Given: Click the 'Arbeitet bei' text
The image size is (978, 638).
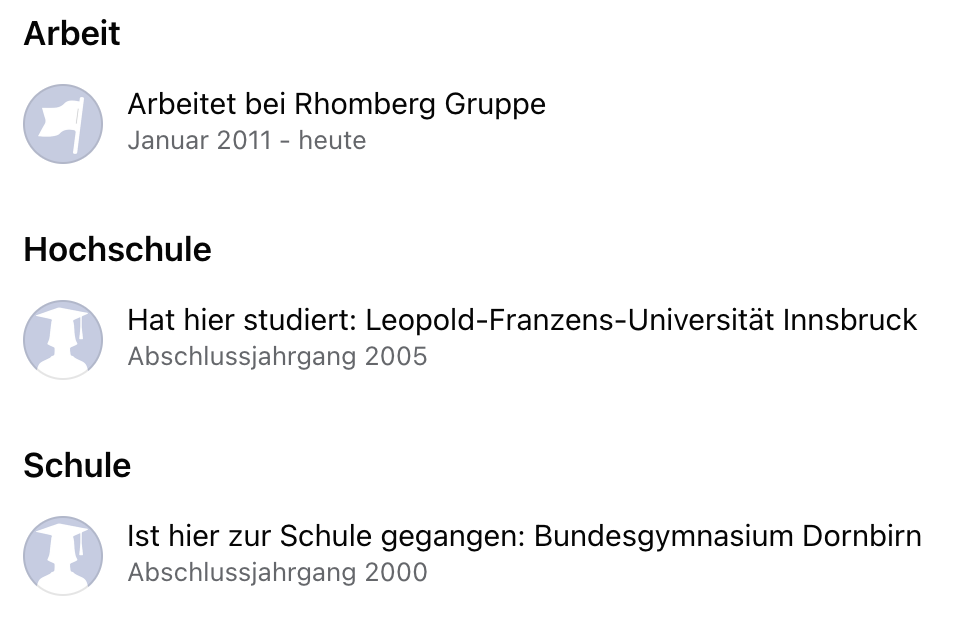Looking at the screenshot, I should click(207, 104).
